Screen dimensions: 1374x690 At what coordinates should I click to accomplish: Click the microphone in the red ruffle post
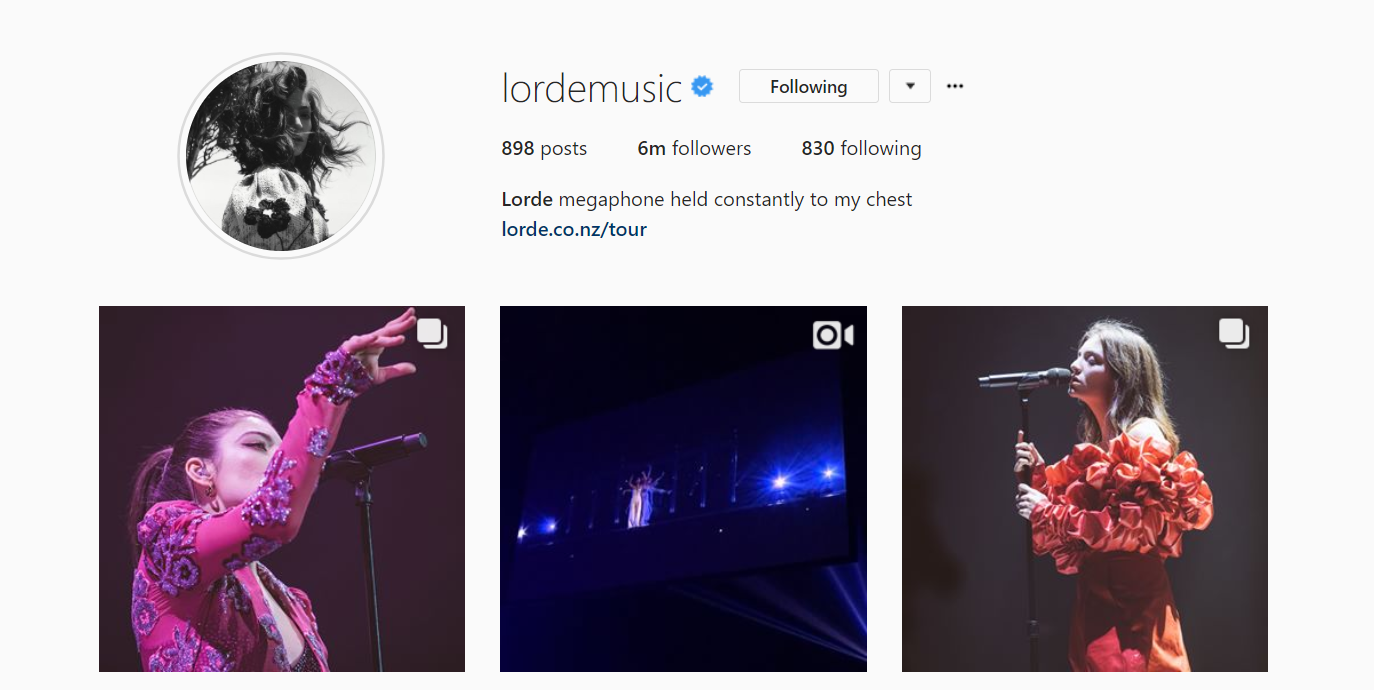(x=1024, y=378)
